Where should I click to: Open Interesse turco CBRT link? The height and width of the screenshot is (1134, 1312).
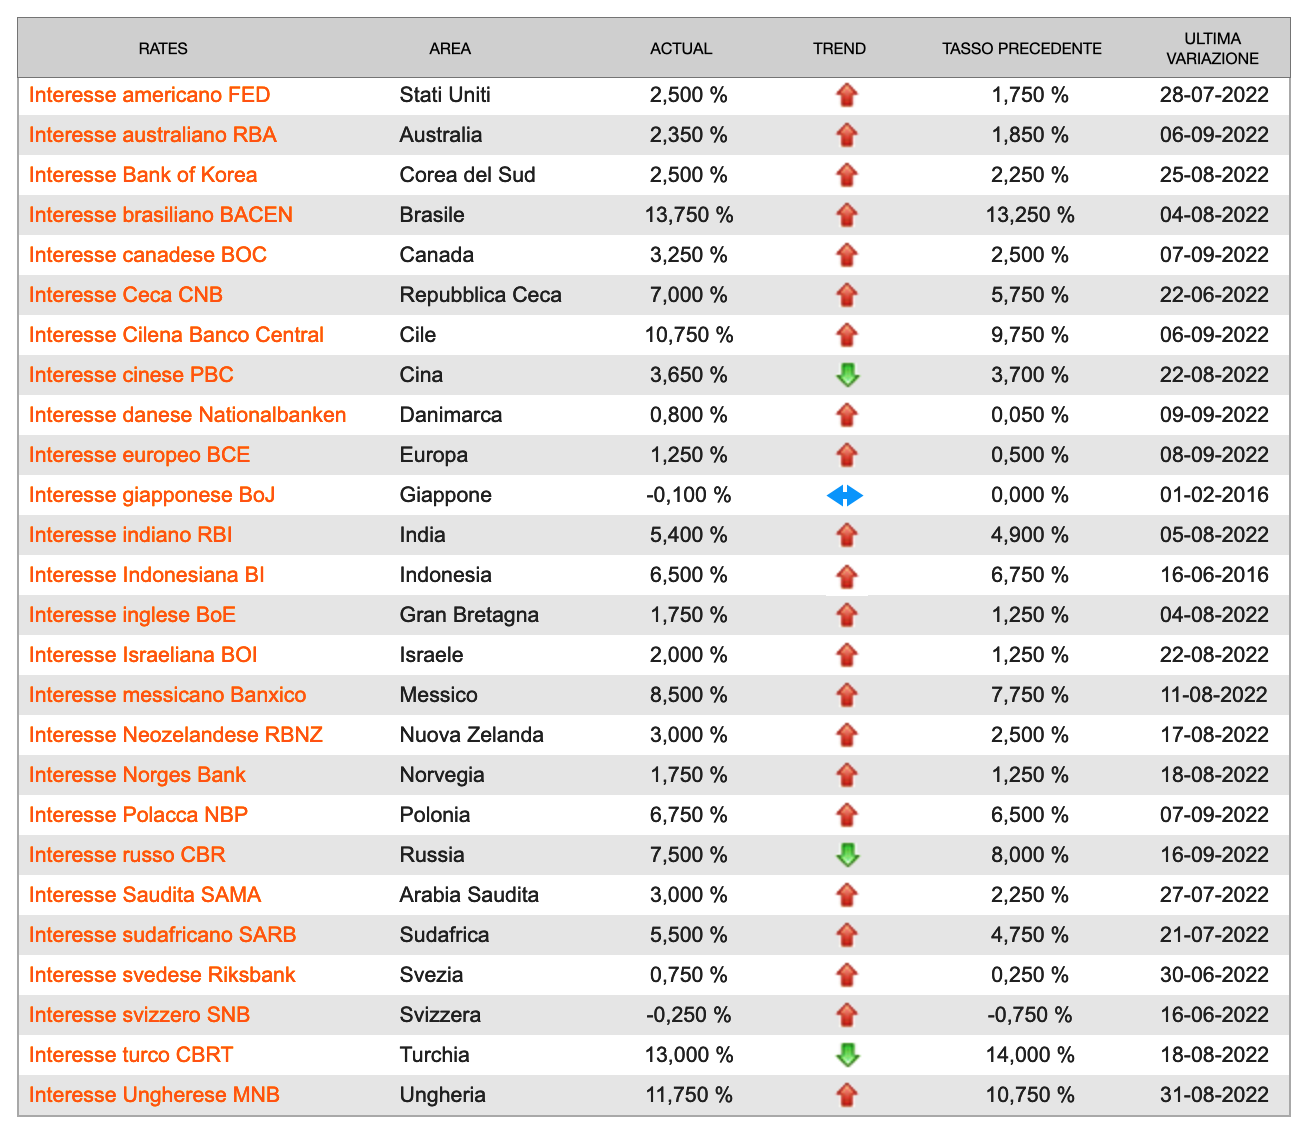[131, 1055]
